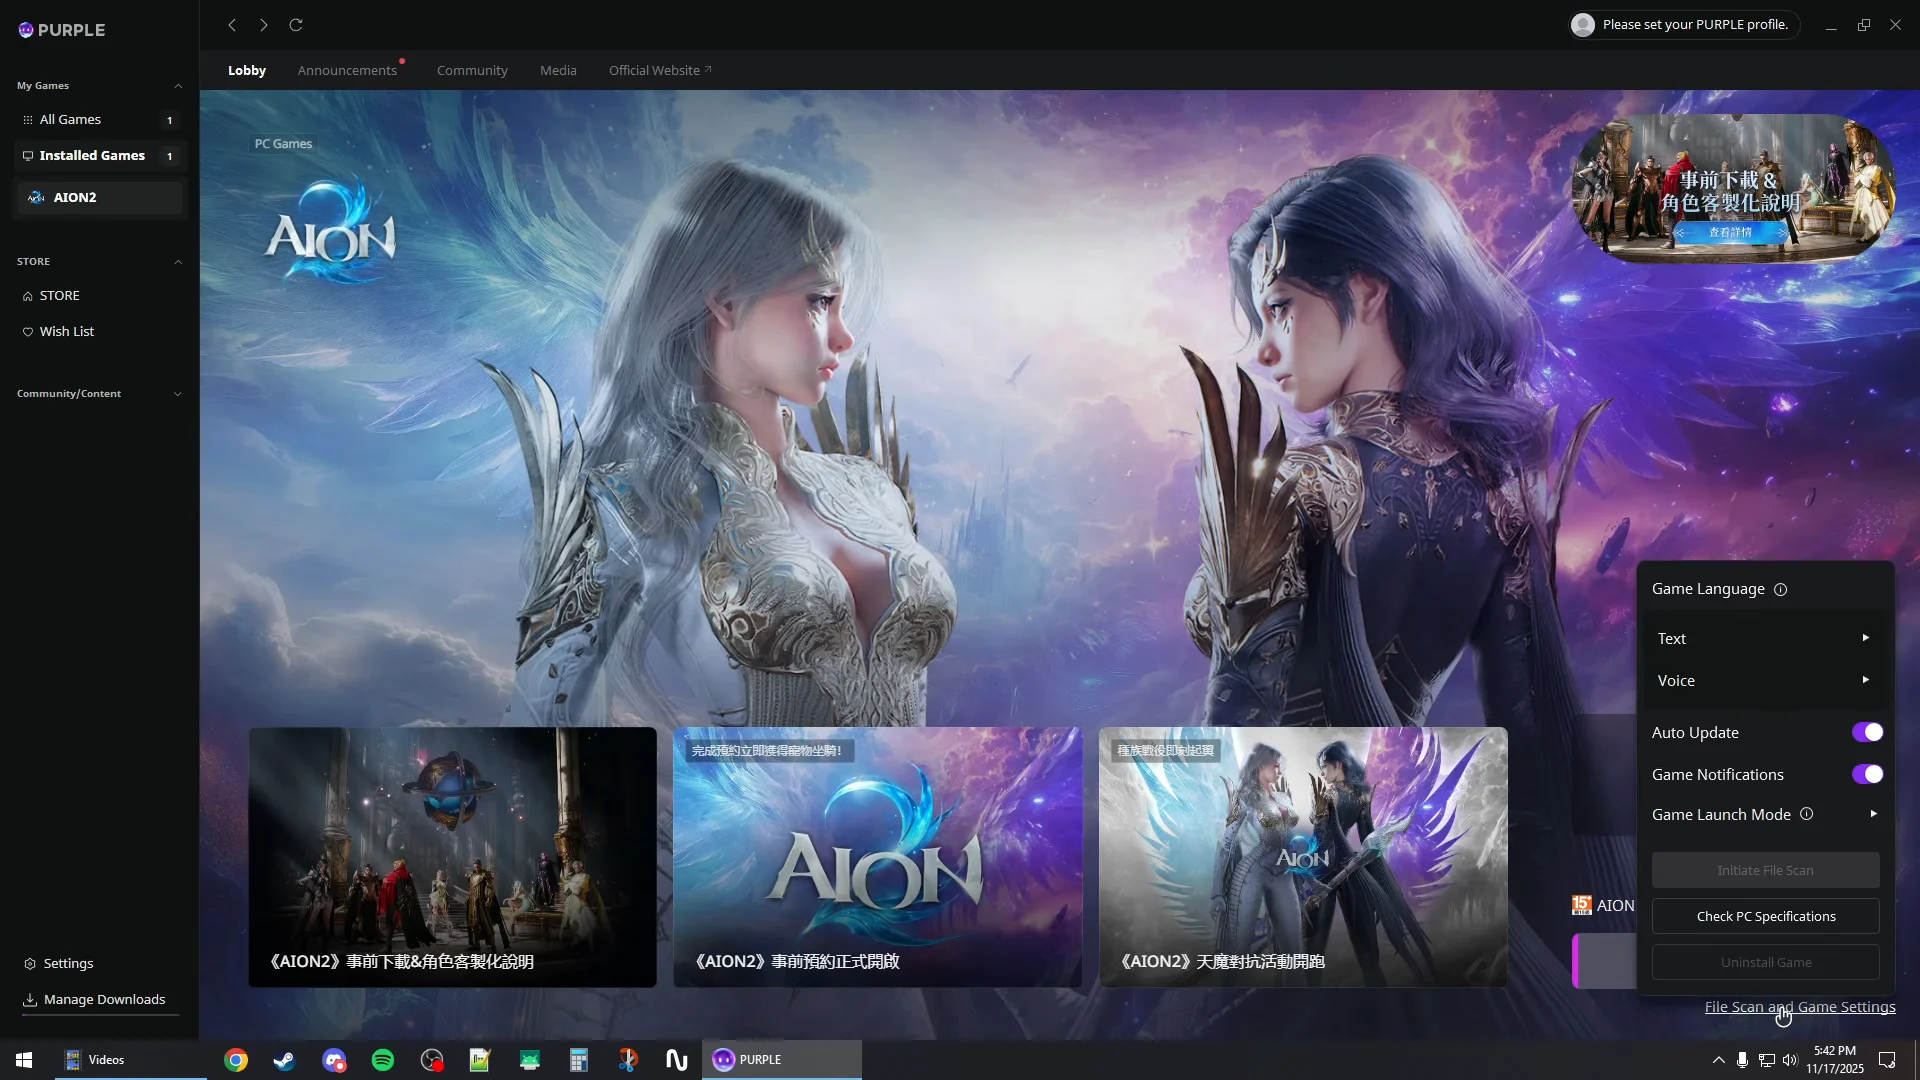Click the All Games grid icon
The height and width of the screenshot is (1080, 1920).
(28, 120)
